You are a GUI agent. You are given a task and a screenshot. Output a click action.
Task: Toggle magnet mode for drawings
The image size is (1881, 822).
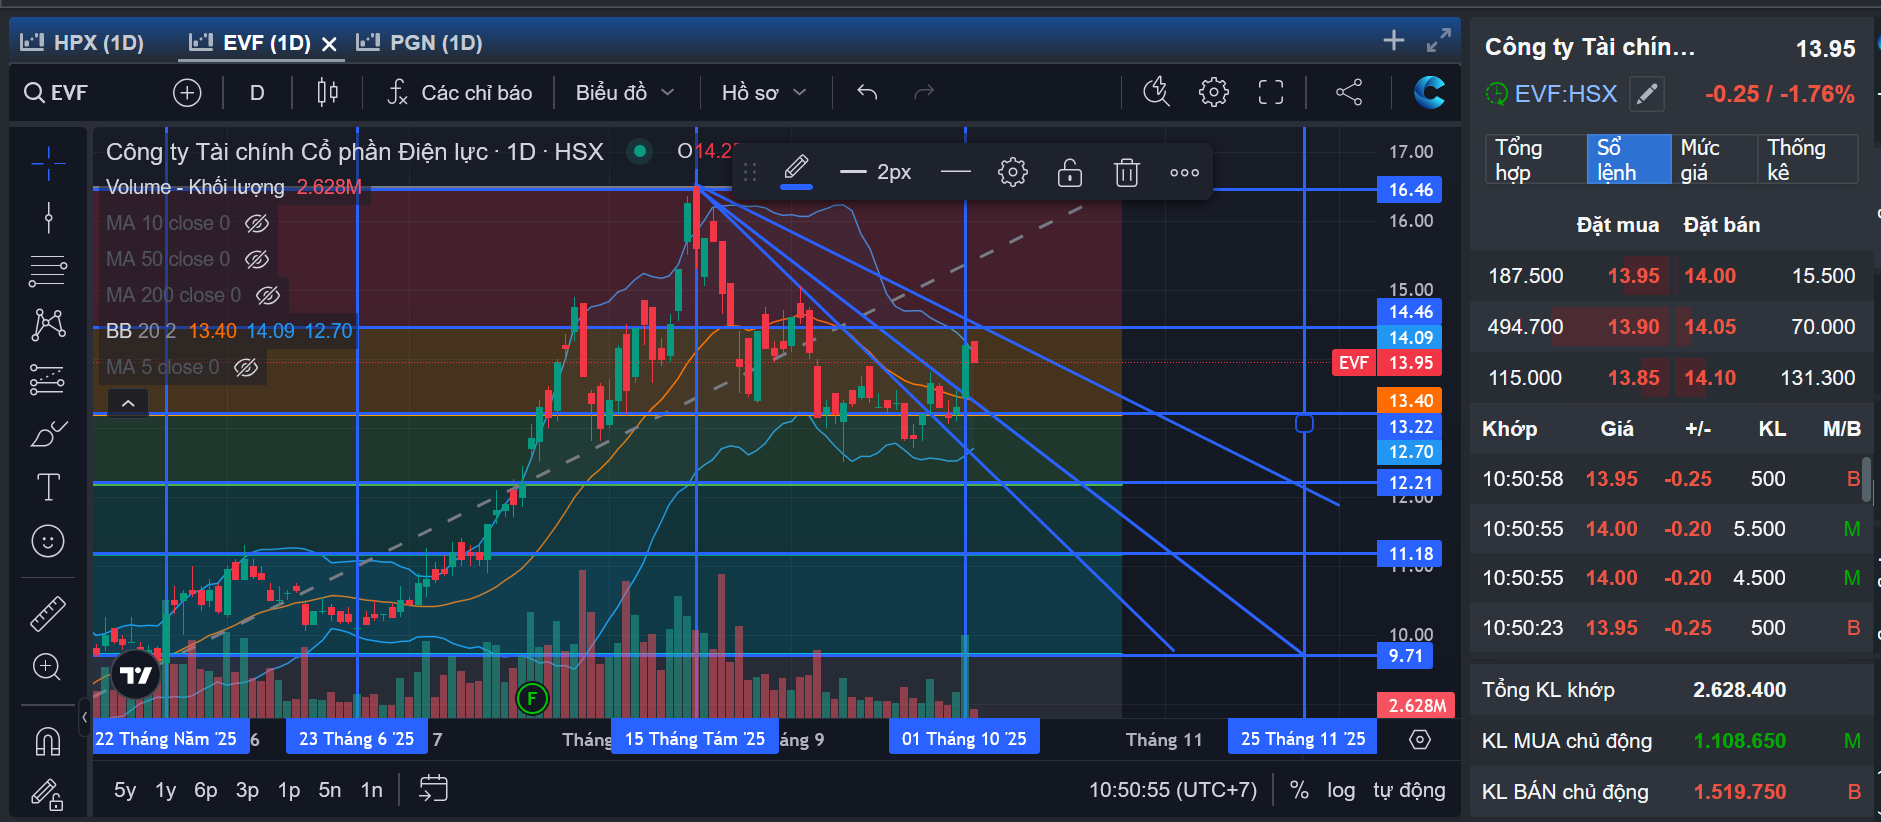point(48,741)
